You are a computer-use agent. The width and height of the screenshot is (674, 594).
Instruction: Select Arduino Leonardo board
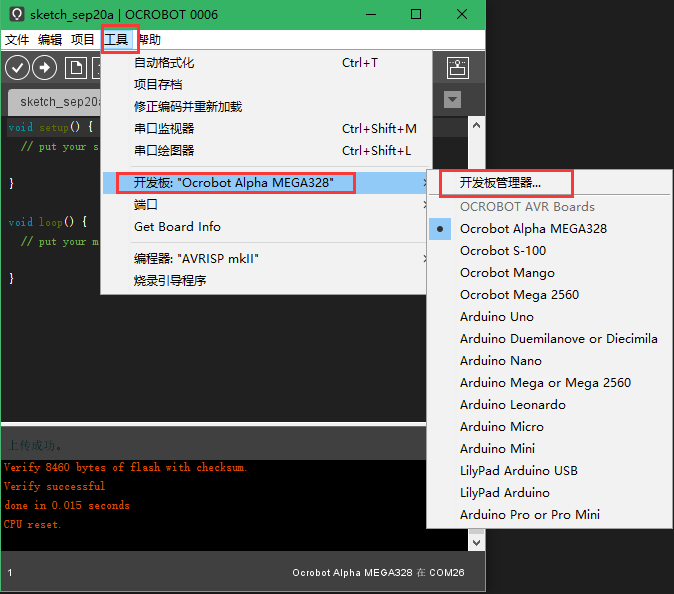pos(550,404)
